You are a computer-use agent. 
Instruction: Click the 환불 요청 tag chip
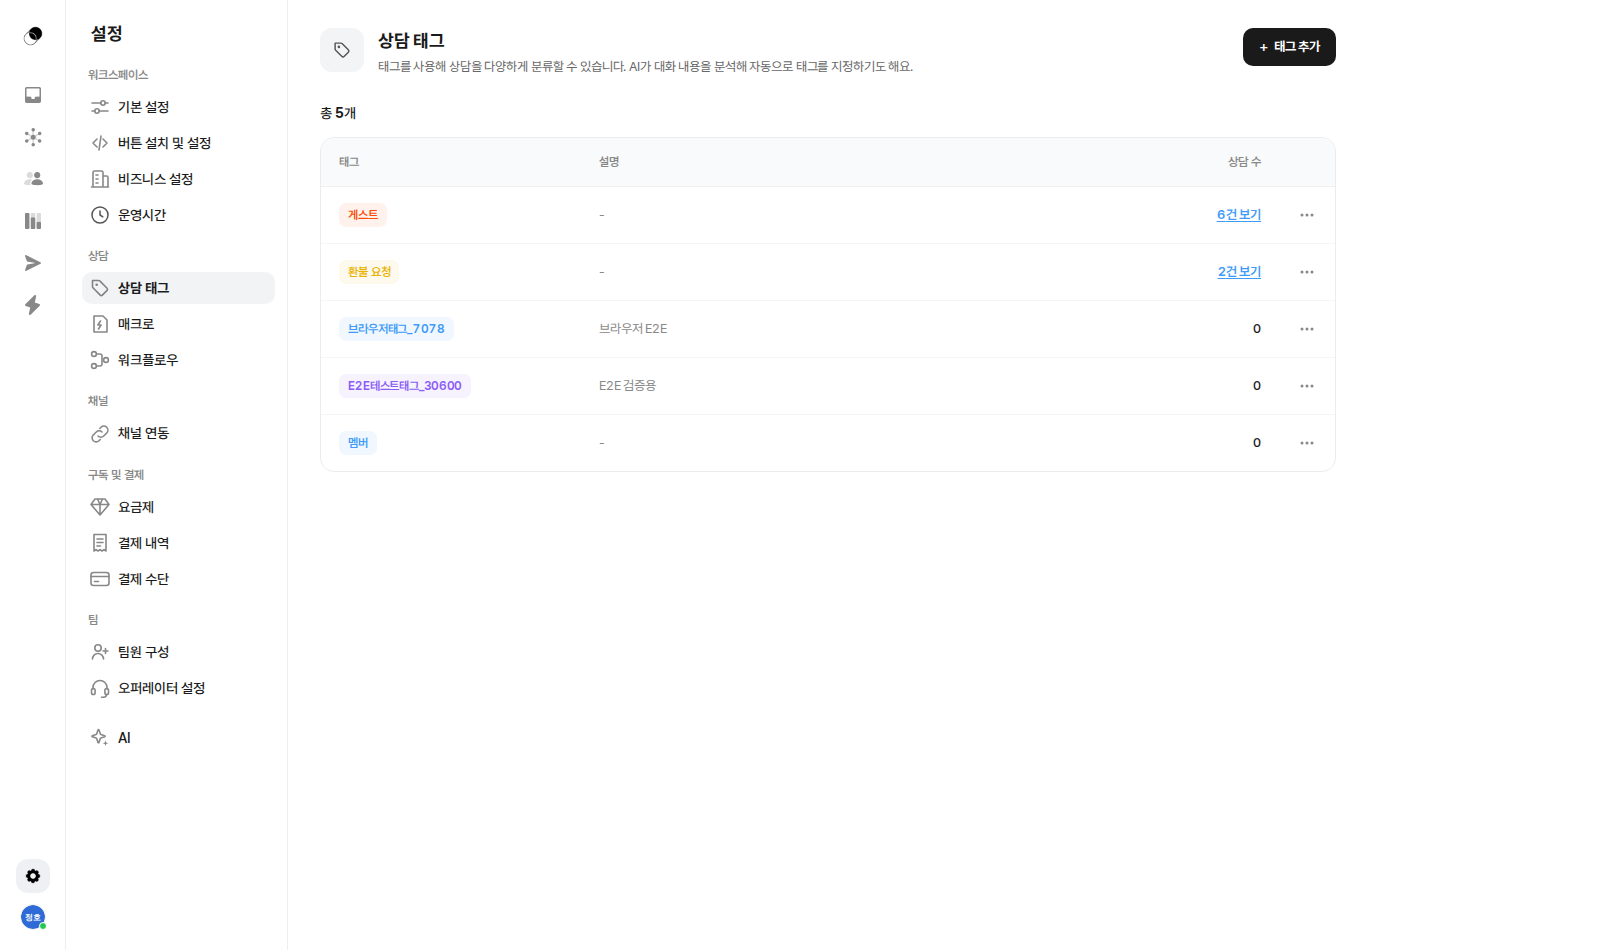pos(369,272)
